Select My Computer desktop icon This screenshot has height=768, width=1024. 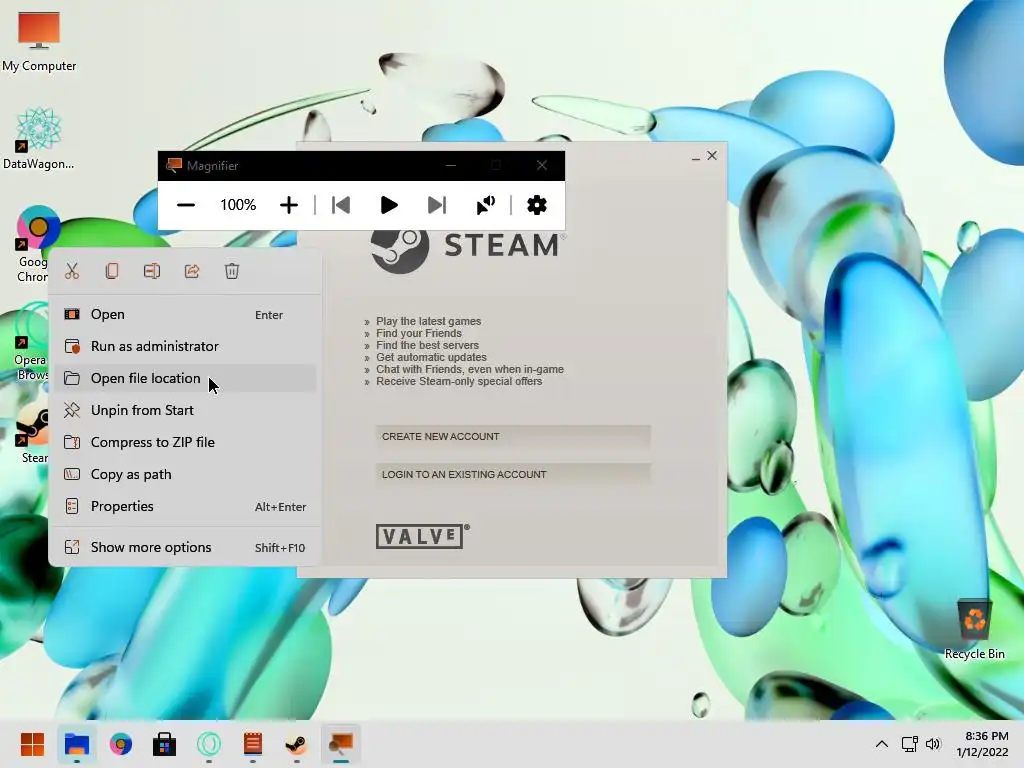[39, 40]
